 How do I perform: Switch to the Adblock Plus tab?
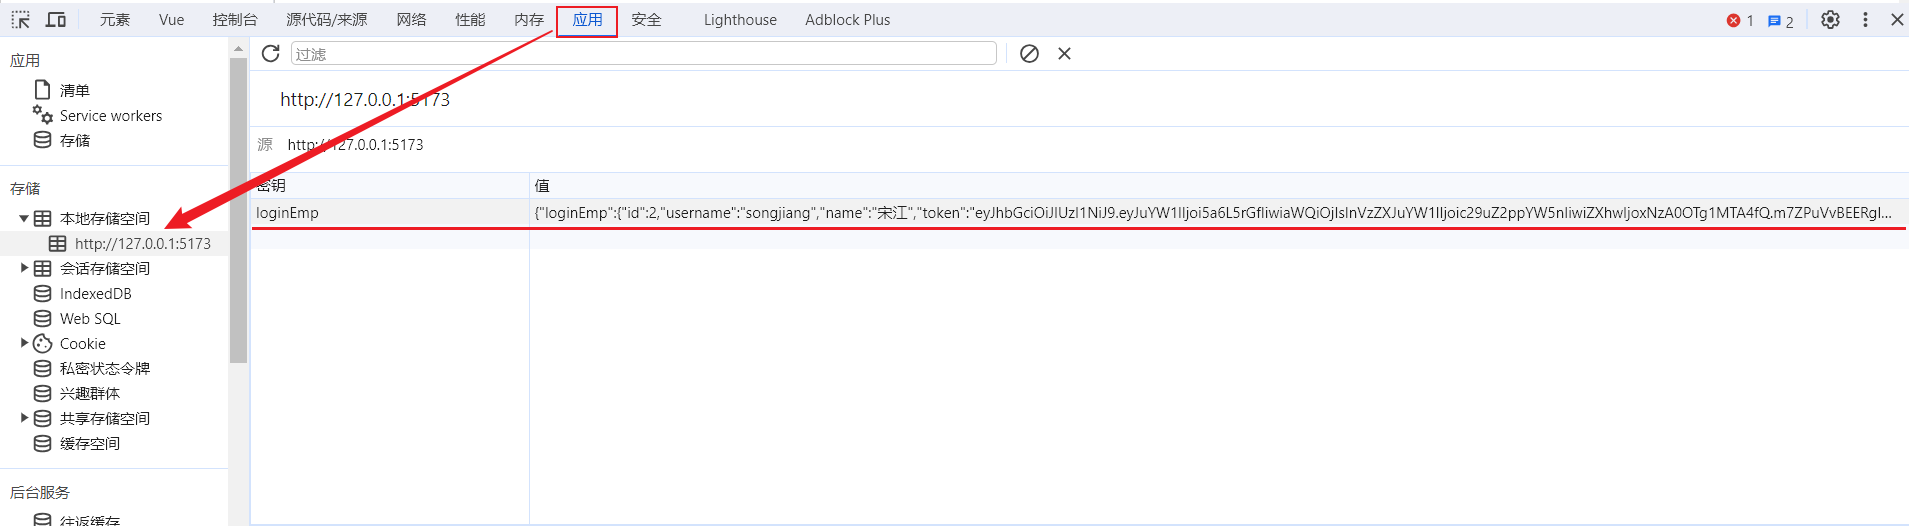coord(848,20)
